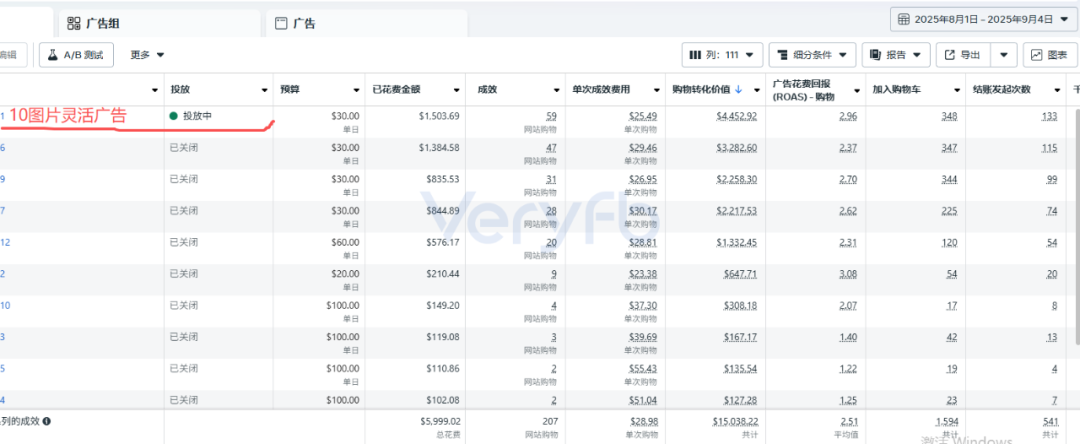
Task: Click the breakdown icon beside 细分条件
Action: click(x=782, y=55)
